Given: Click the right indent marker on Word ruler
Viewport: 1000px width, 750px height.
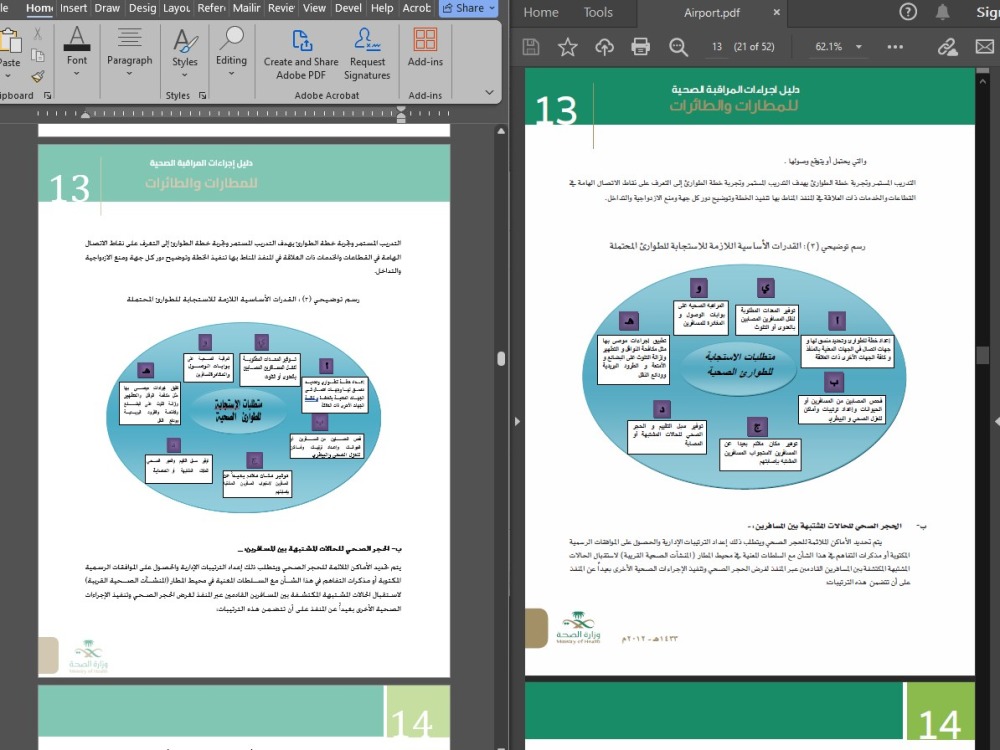Looking at the screenshot, I should pos(401,114).
